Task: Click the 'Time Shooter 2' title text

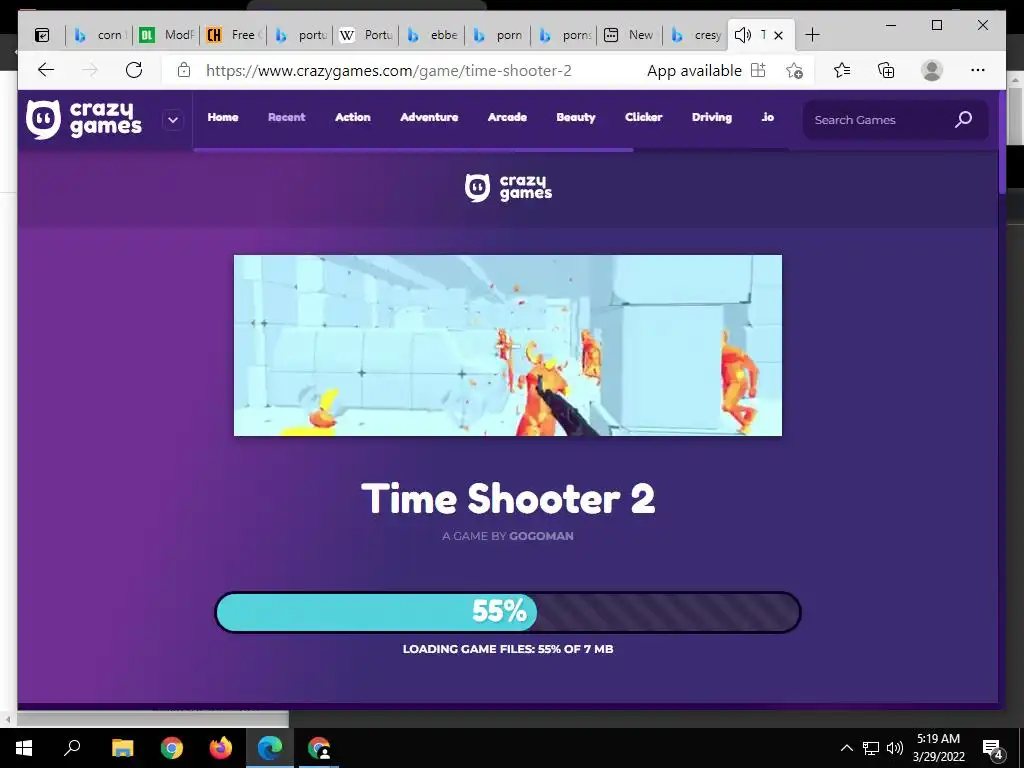Action: click(507, 498)
